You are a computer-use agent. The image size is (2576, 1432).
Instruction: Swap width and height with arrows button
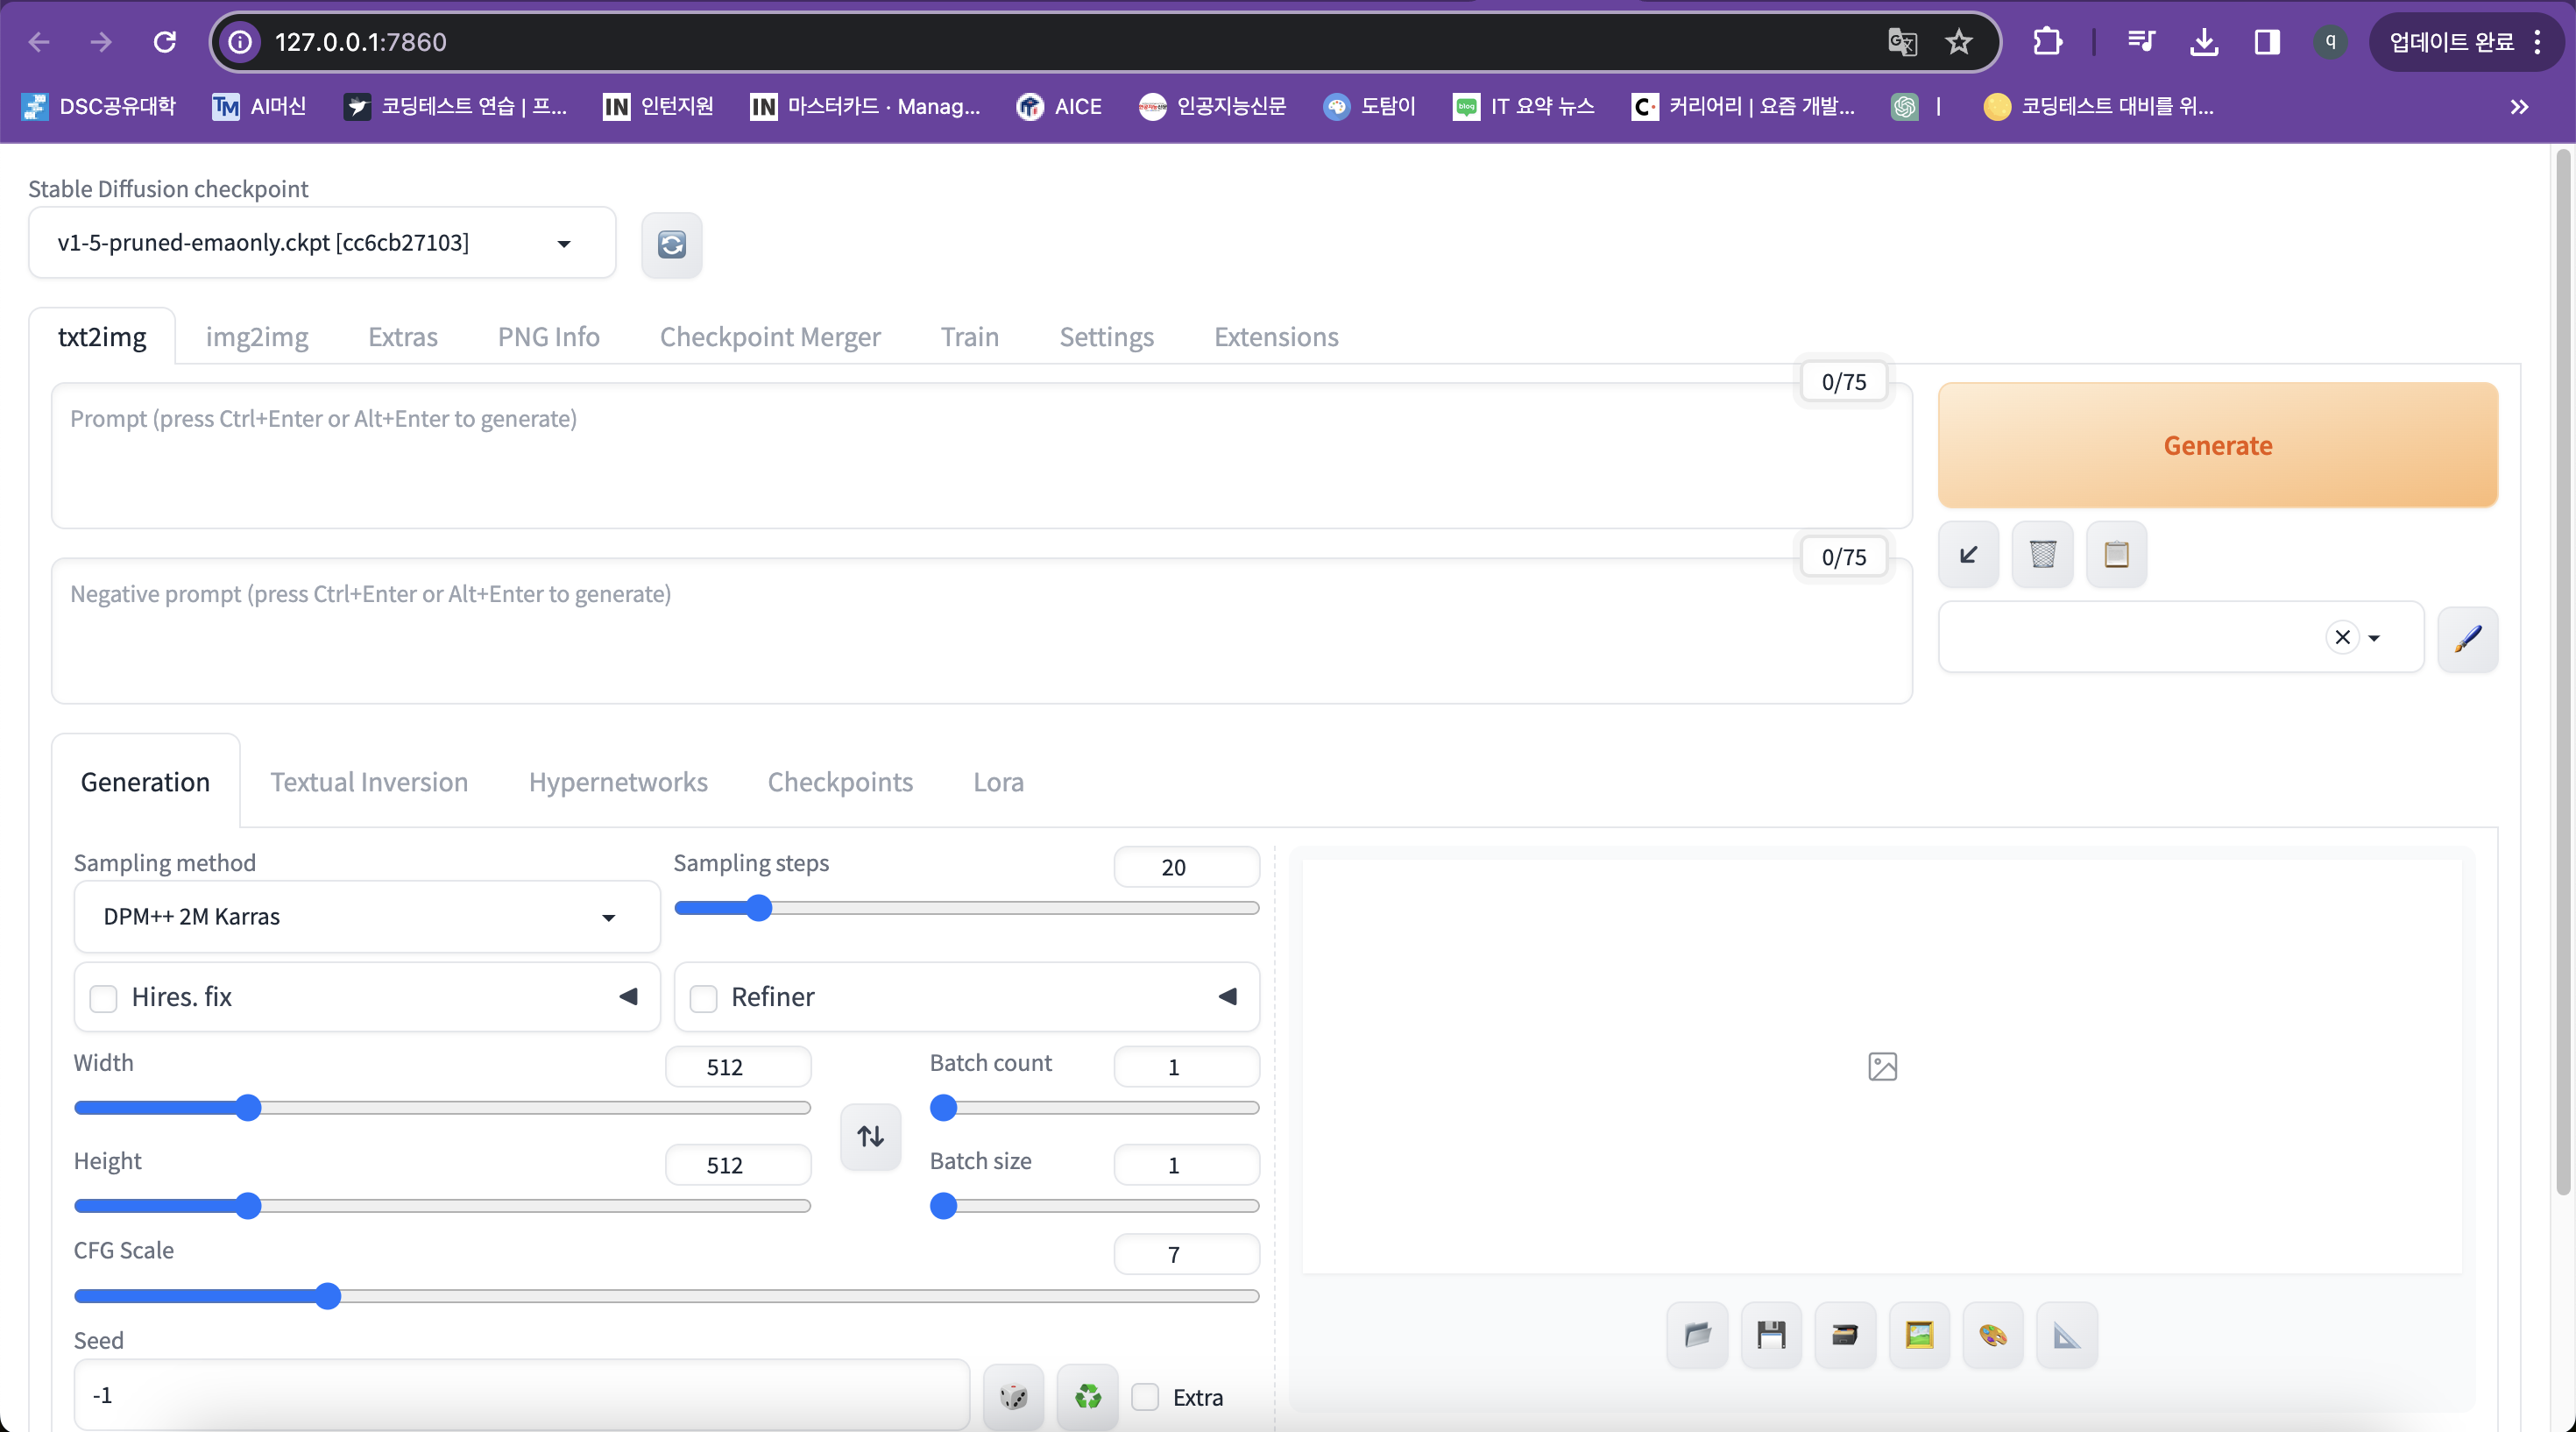click(870, 1136)
